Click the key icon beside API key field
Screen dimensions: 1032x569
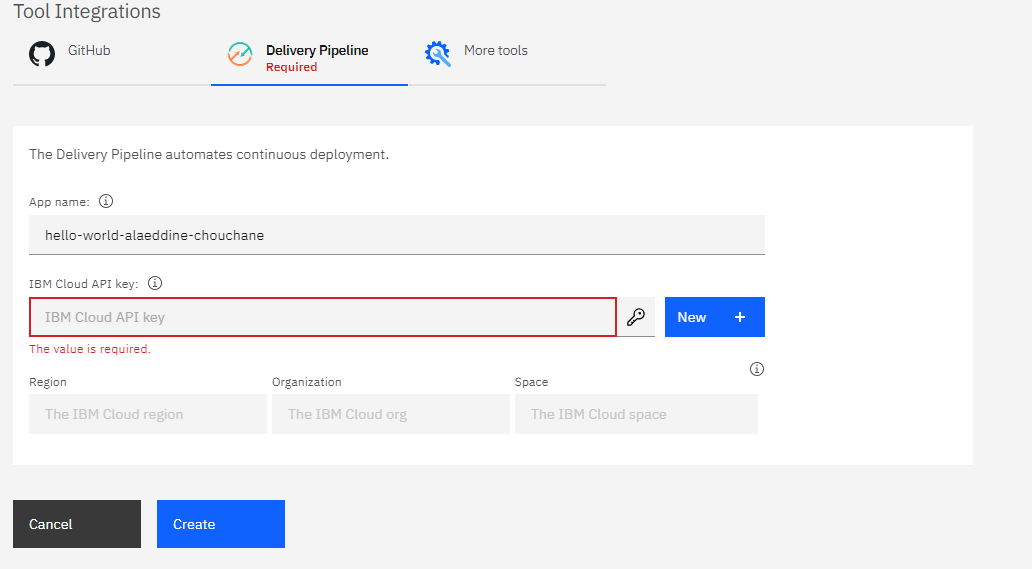[x=636, y=317]
